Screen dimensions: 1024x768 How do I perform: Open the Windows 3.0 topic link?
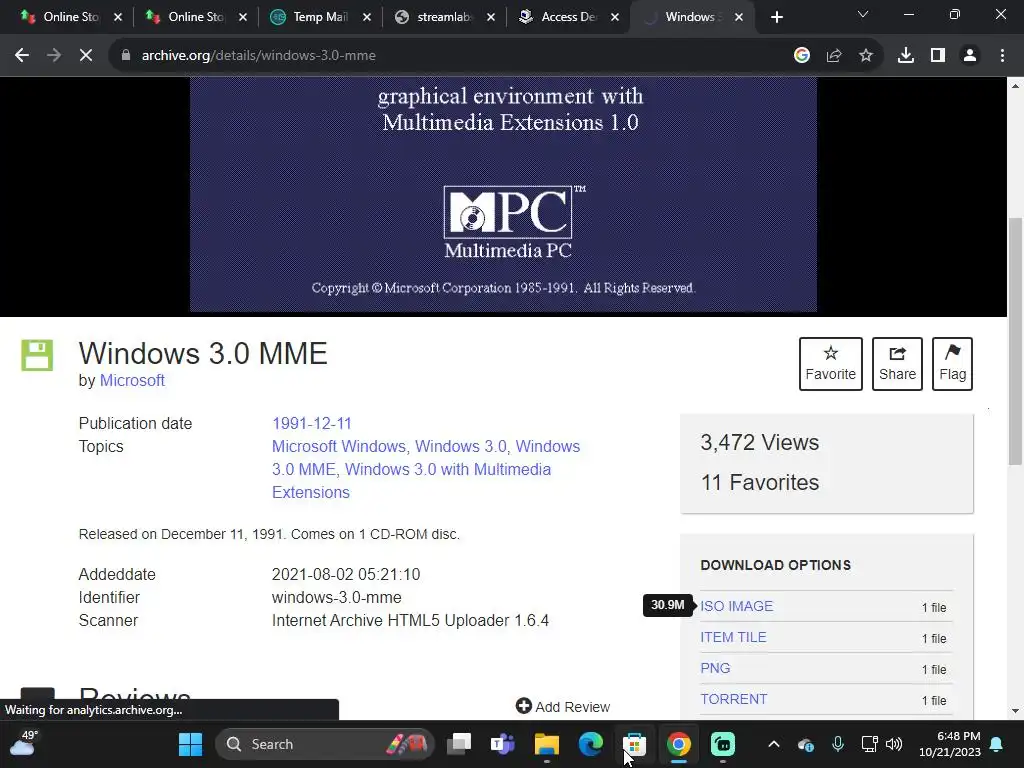(460, 446)
